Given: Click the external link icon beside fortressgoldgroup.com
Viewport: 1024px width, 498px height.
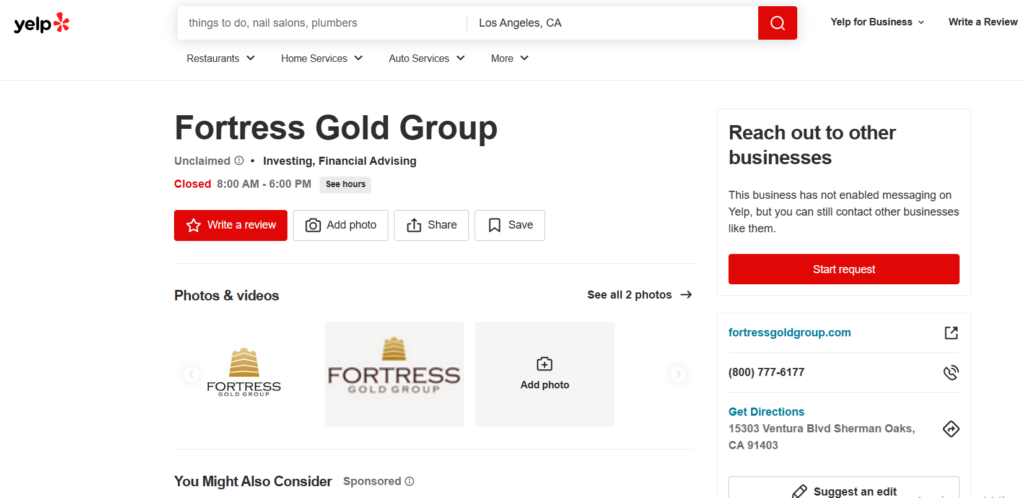Looking at the screenshot, I should [951, 333].
